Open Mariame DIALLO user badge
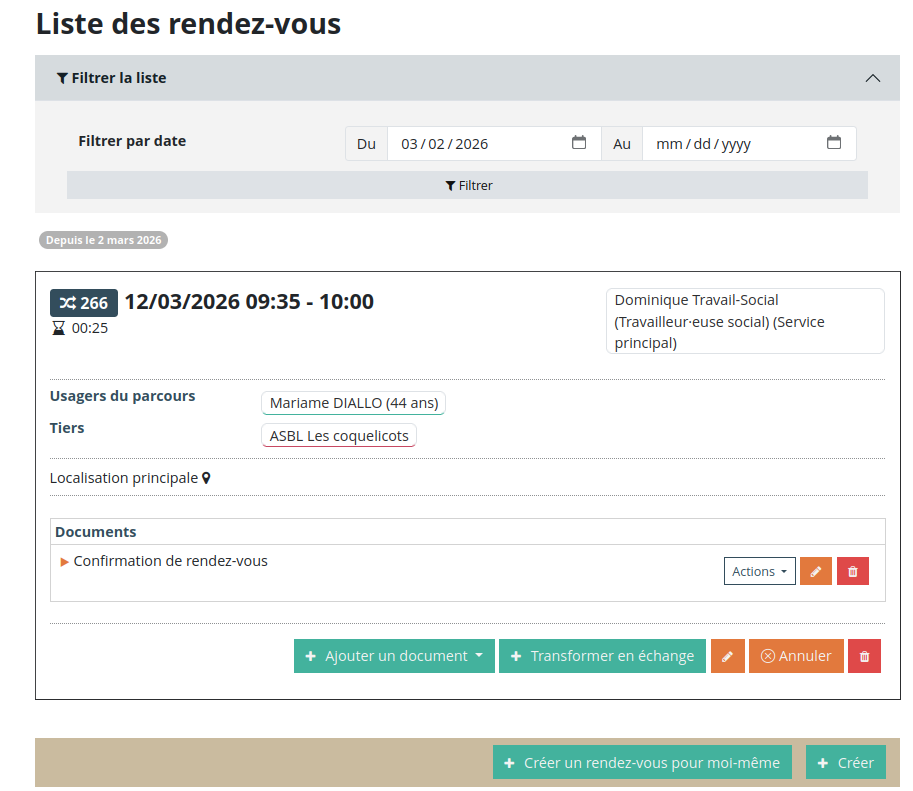913x791 pixels. click(x=354, y=403)
